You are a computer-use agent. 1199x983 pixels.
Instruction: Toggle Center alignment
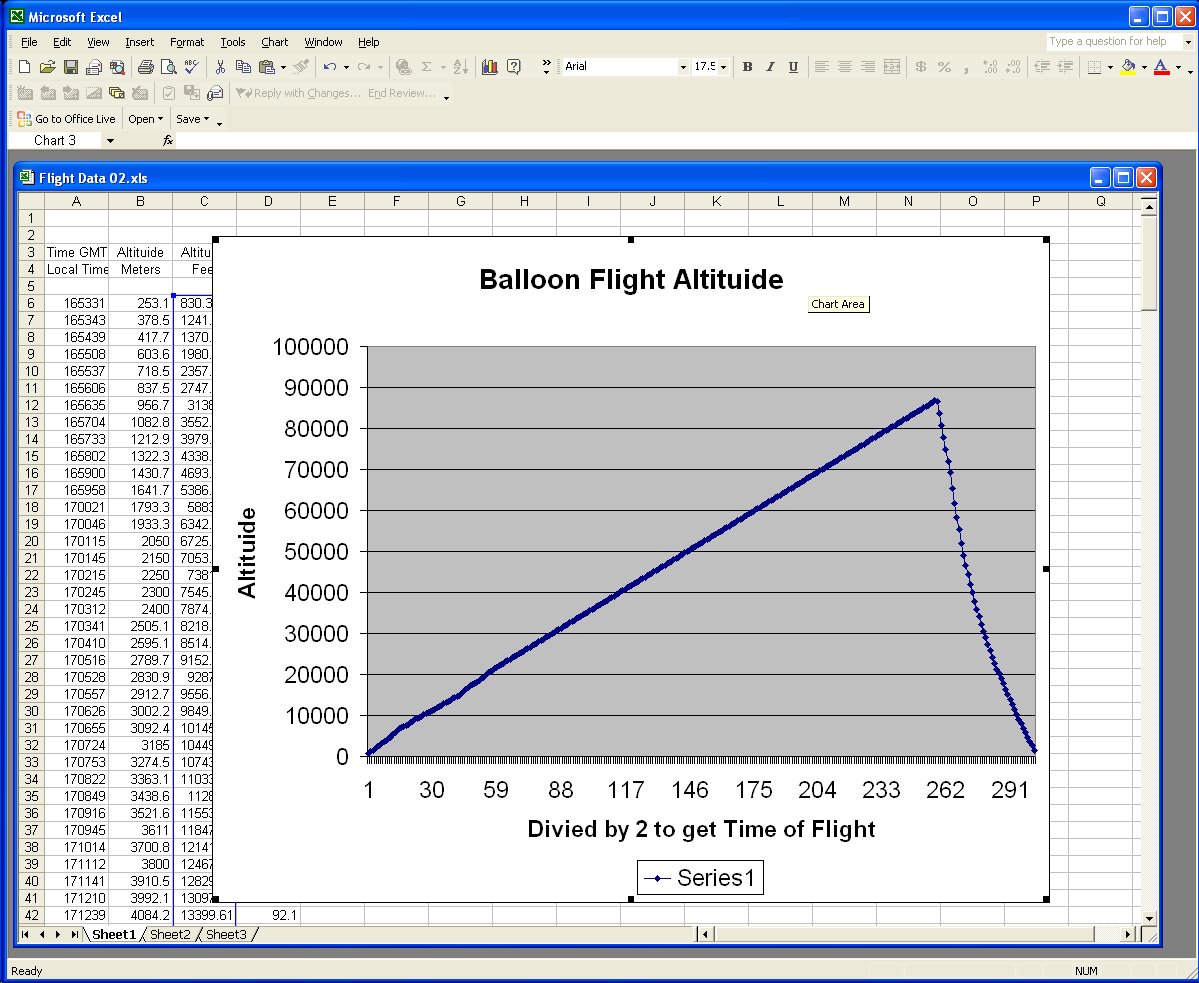pos(845,67)
